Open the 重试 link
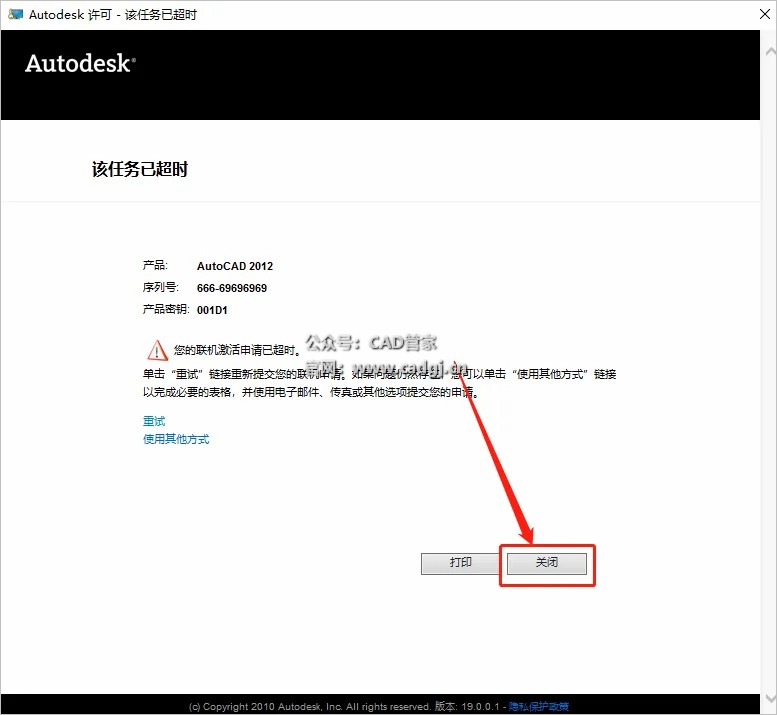This screenshot has height=715, width=777. [x=154, y=421]
